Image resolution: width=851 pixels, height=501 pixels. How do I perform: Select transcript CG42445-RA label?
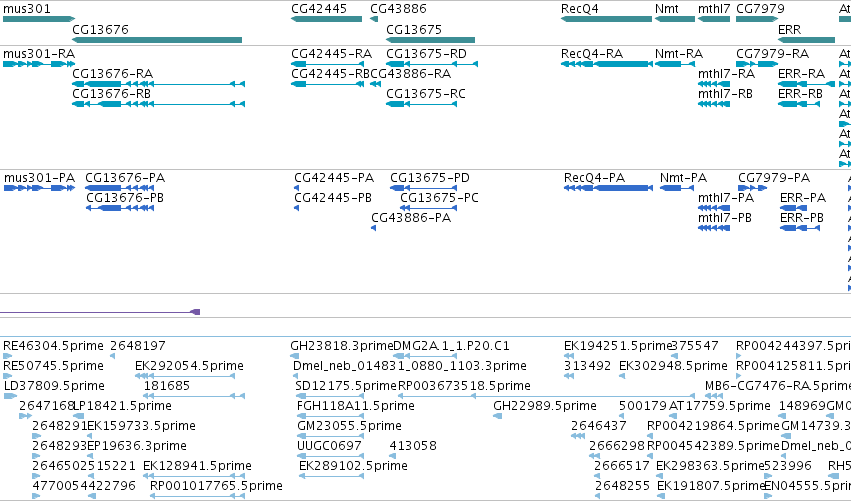click(x=332, y=54)
